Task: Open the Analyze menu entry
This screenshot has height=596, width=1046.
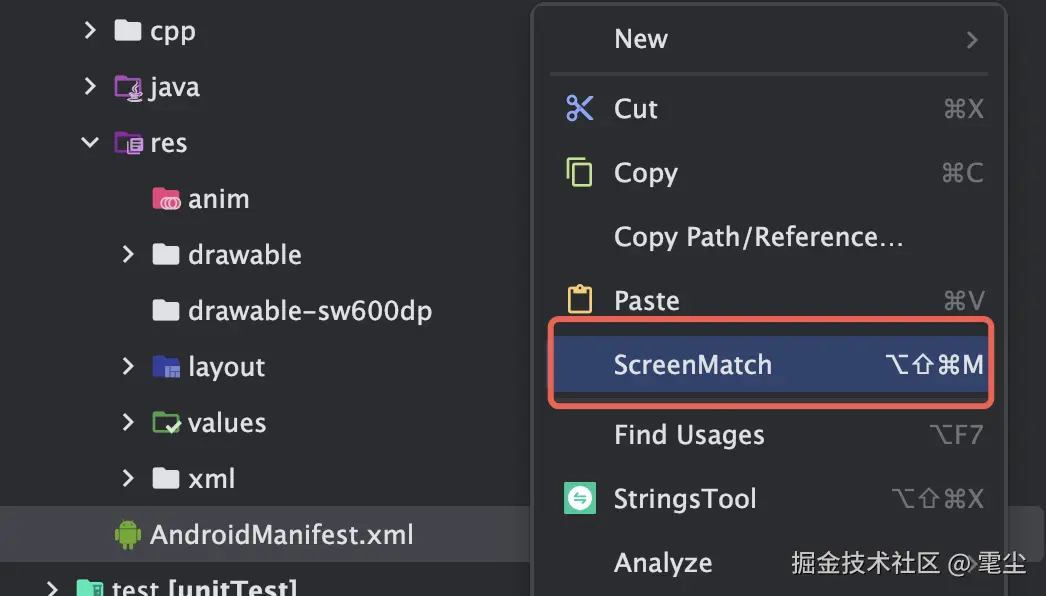Action: (663, 563)
